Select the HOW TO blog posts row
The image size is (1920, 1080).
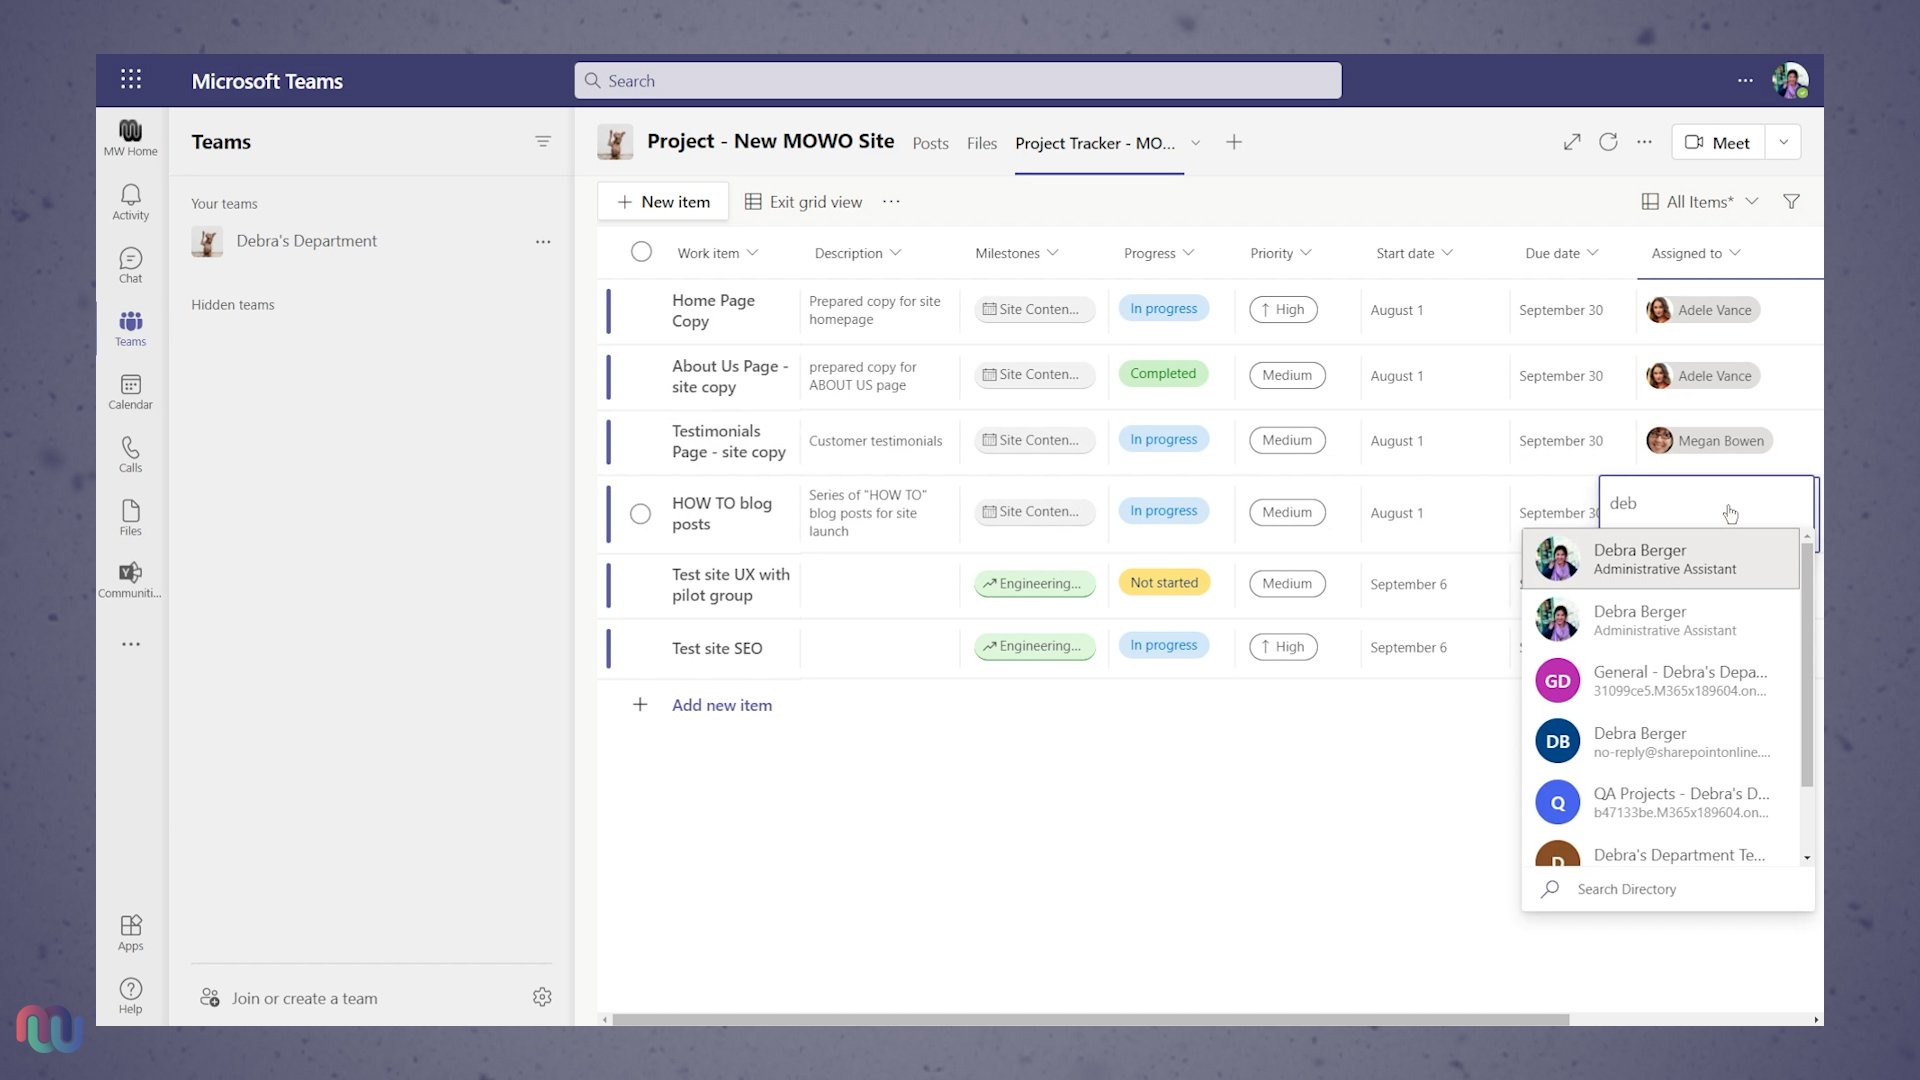[641, 514]
